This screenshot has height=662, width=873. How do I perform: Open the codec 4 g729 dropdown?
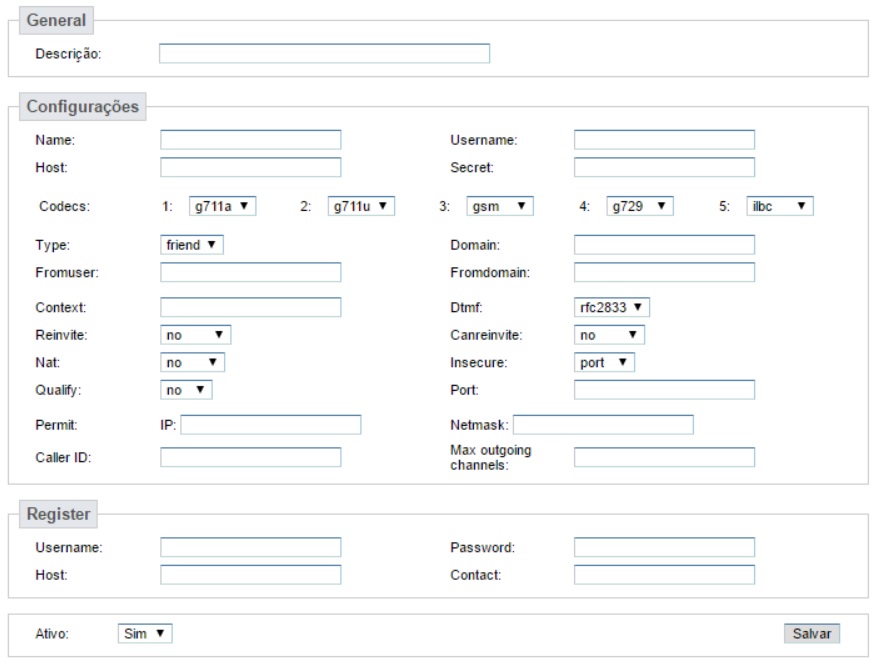[x=640, y=206]
